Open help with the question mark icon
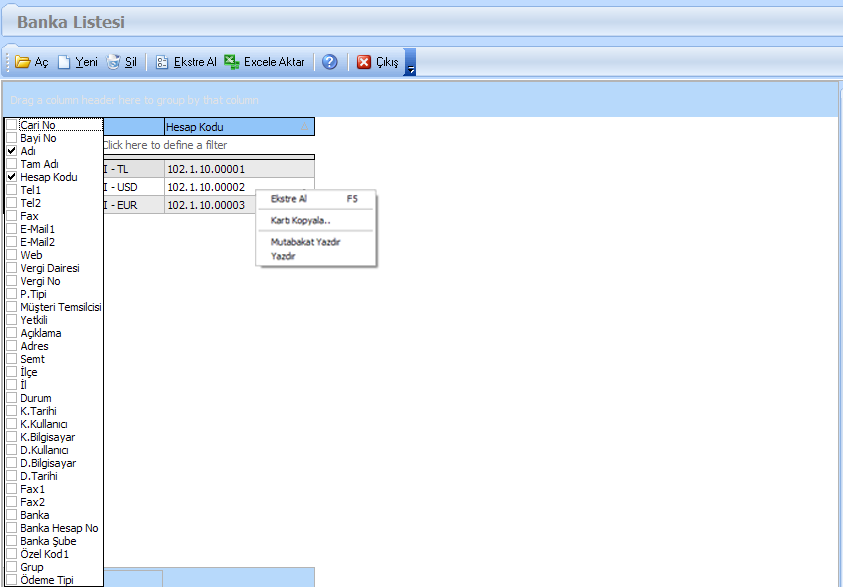The image size is (843, 587). (329, 62)
